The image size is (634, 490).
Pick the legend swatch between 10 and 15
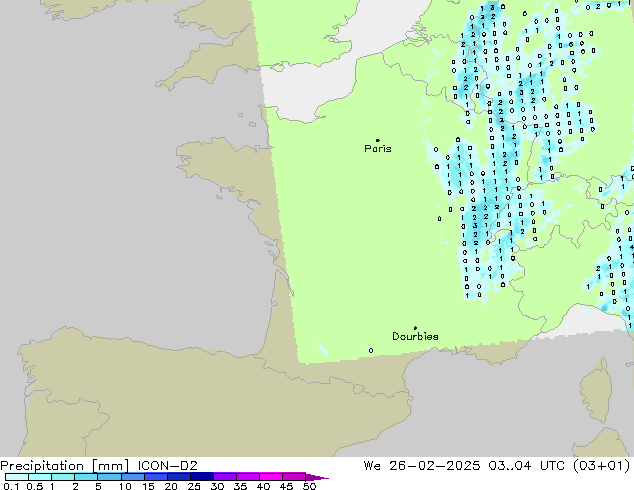pyautogui.click(x=133, y=477)
